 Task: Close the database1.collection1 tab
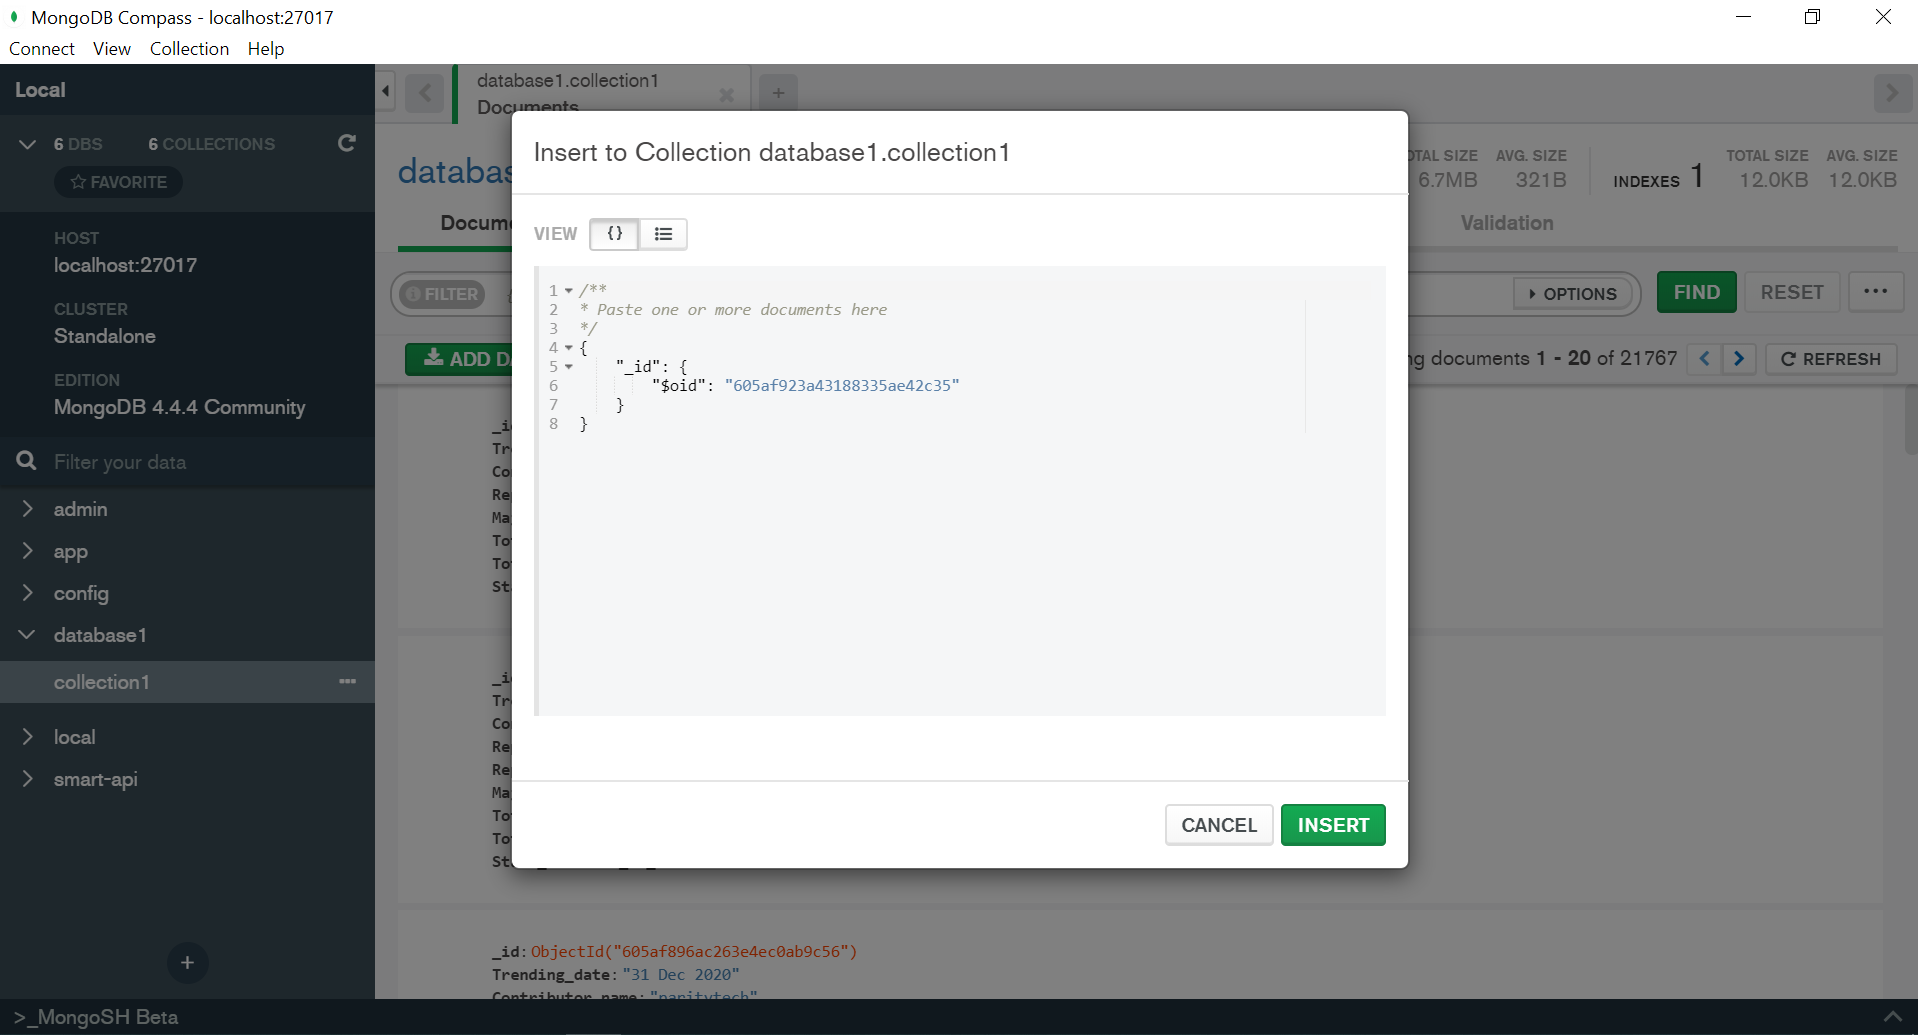tap(727, 95)
